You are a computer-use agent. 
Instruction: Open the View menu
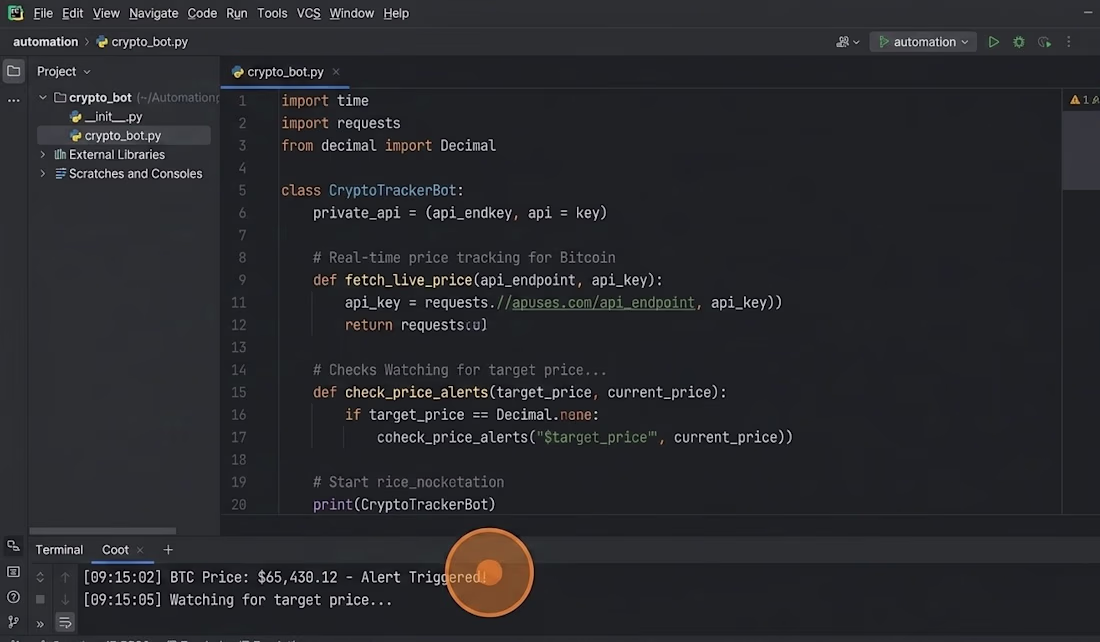pos(106,13)
